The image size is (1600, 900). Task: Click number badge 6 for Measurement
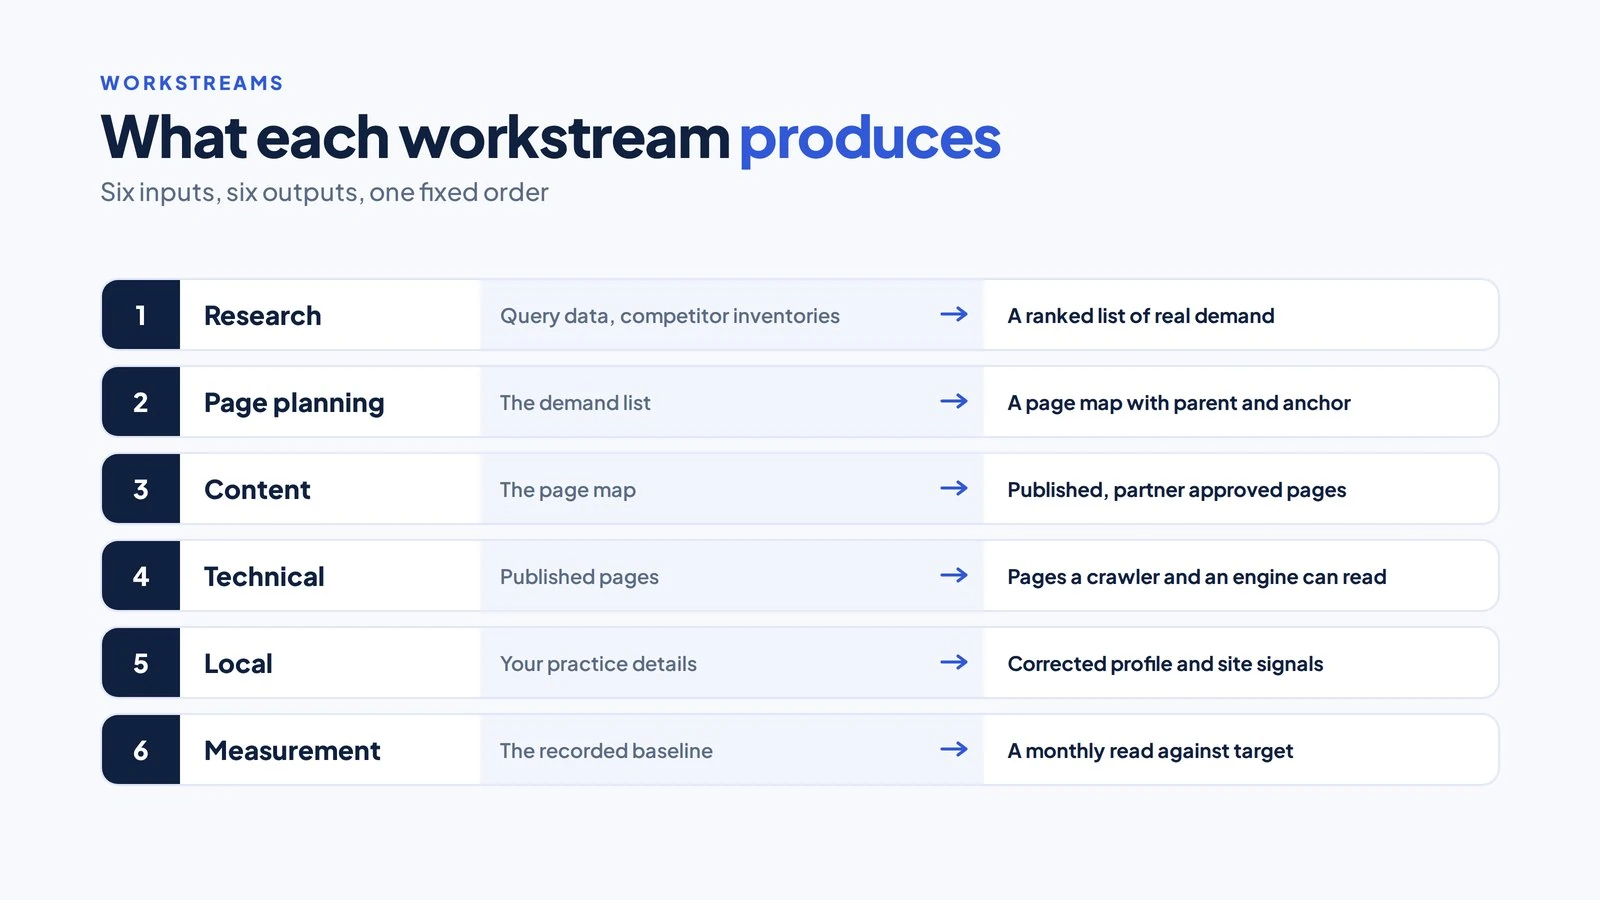141,750
